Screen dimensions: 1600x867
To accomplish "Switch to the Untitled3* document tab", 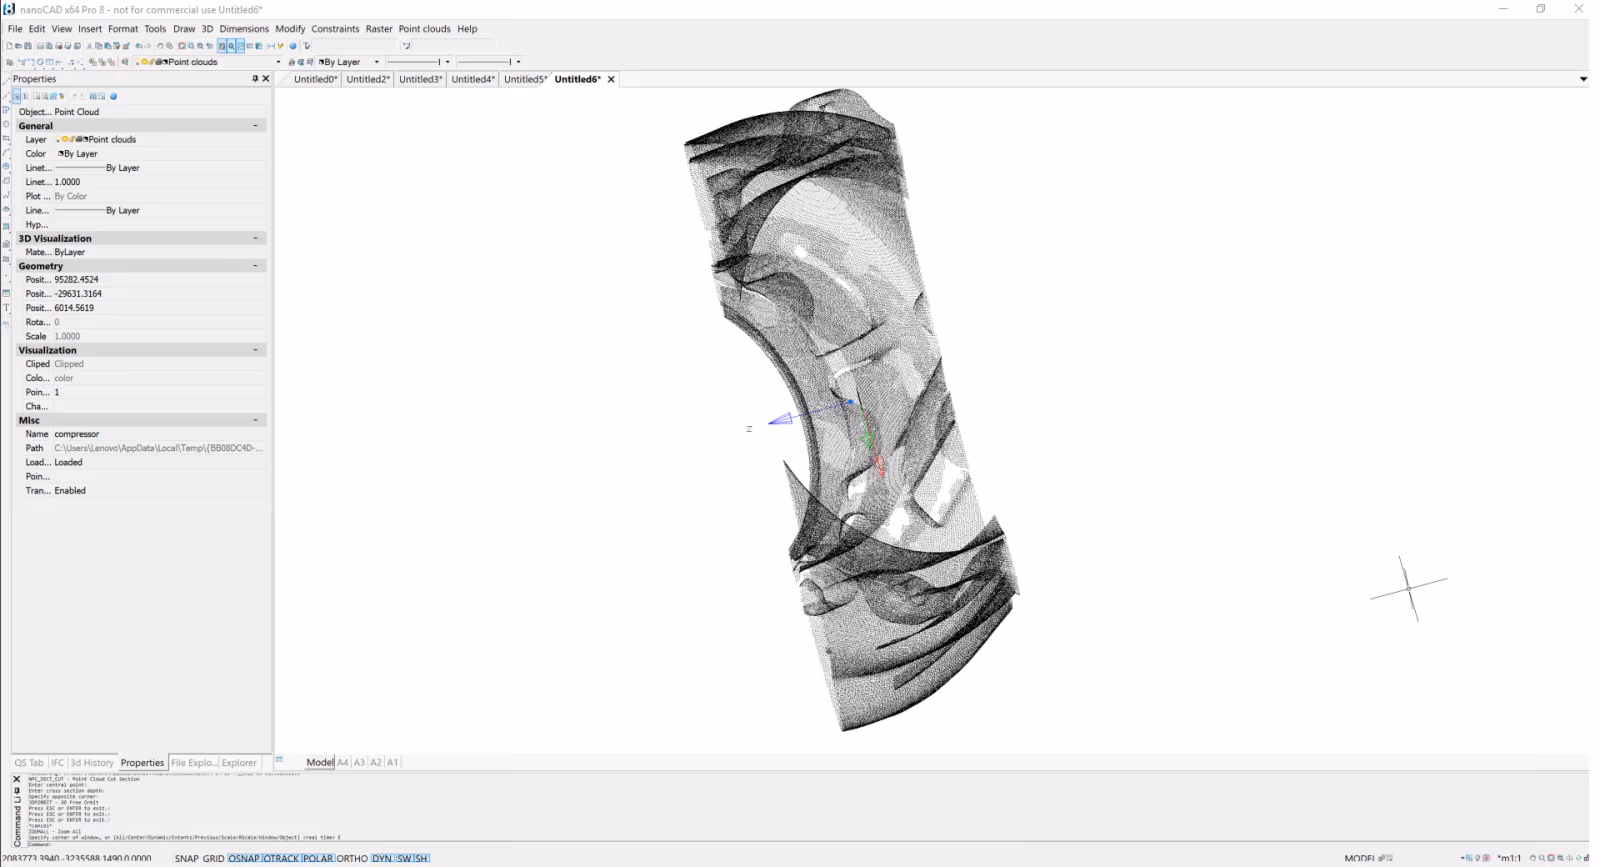I will pyautogui.click(x=420, y=79).
